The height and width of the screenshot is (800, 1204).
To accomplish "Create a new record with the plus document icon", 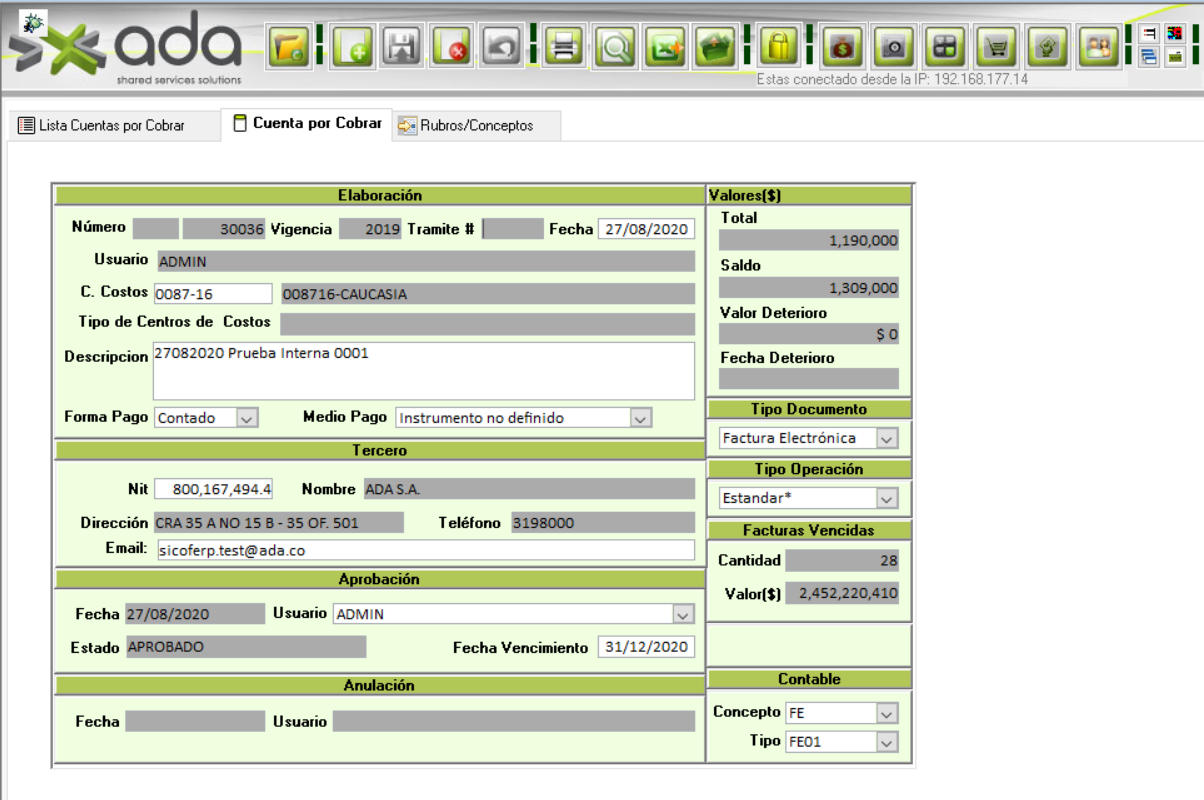I will (353, 47).
